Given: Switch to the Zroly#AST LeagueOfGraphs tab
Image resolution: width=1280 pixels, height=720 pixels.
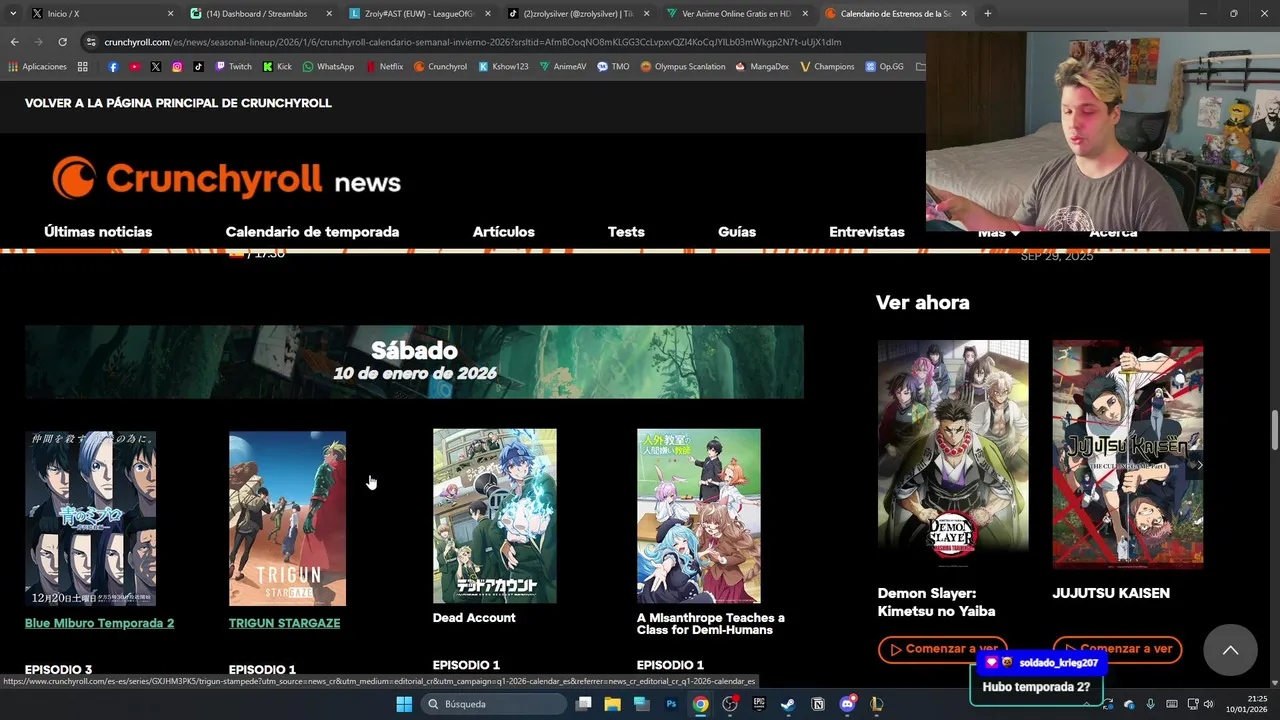Looking at the screenshot, I should (x=418, y=14).
